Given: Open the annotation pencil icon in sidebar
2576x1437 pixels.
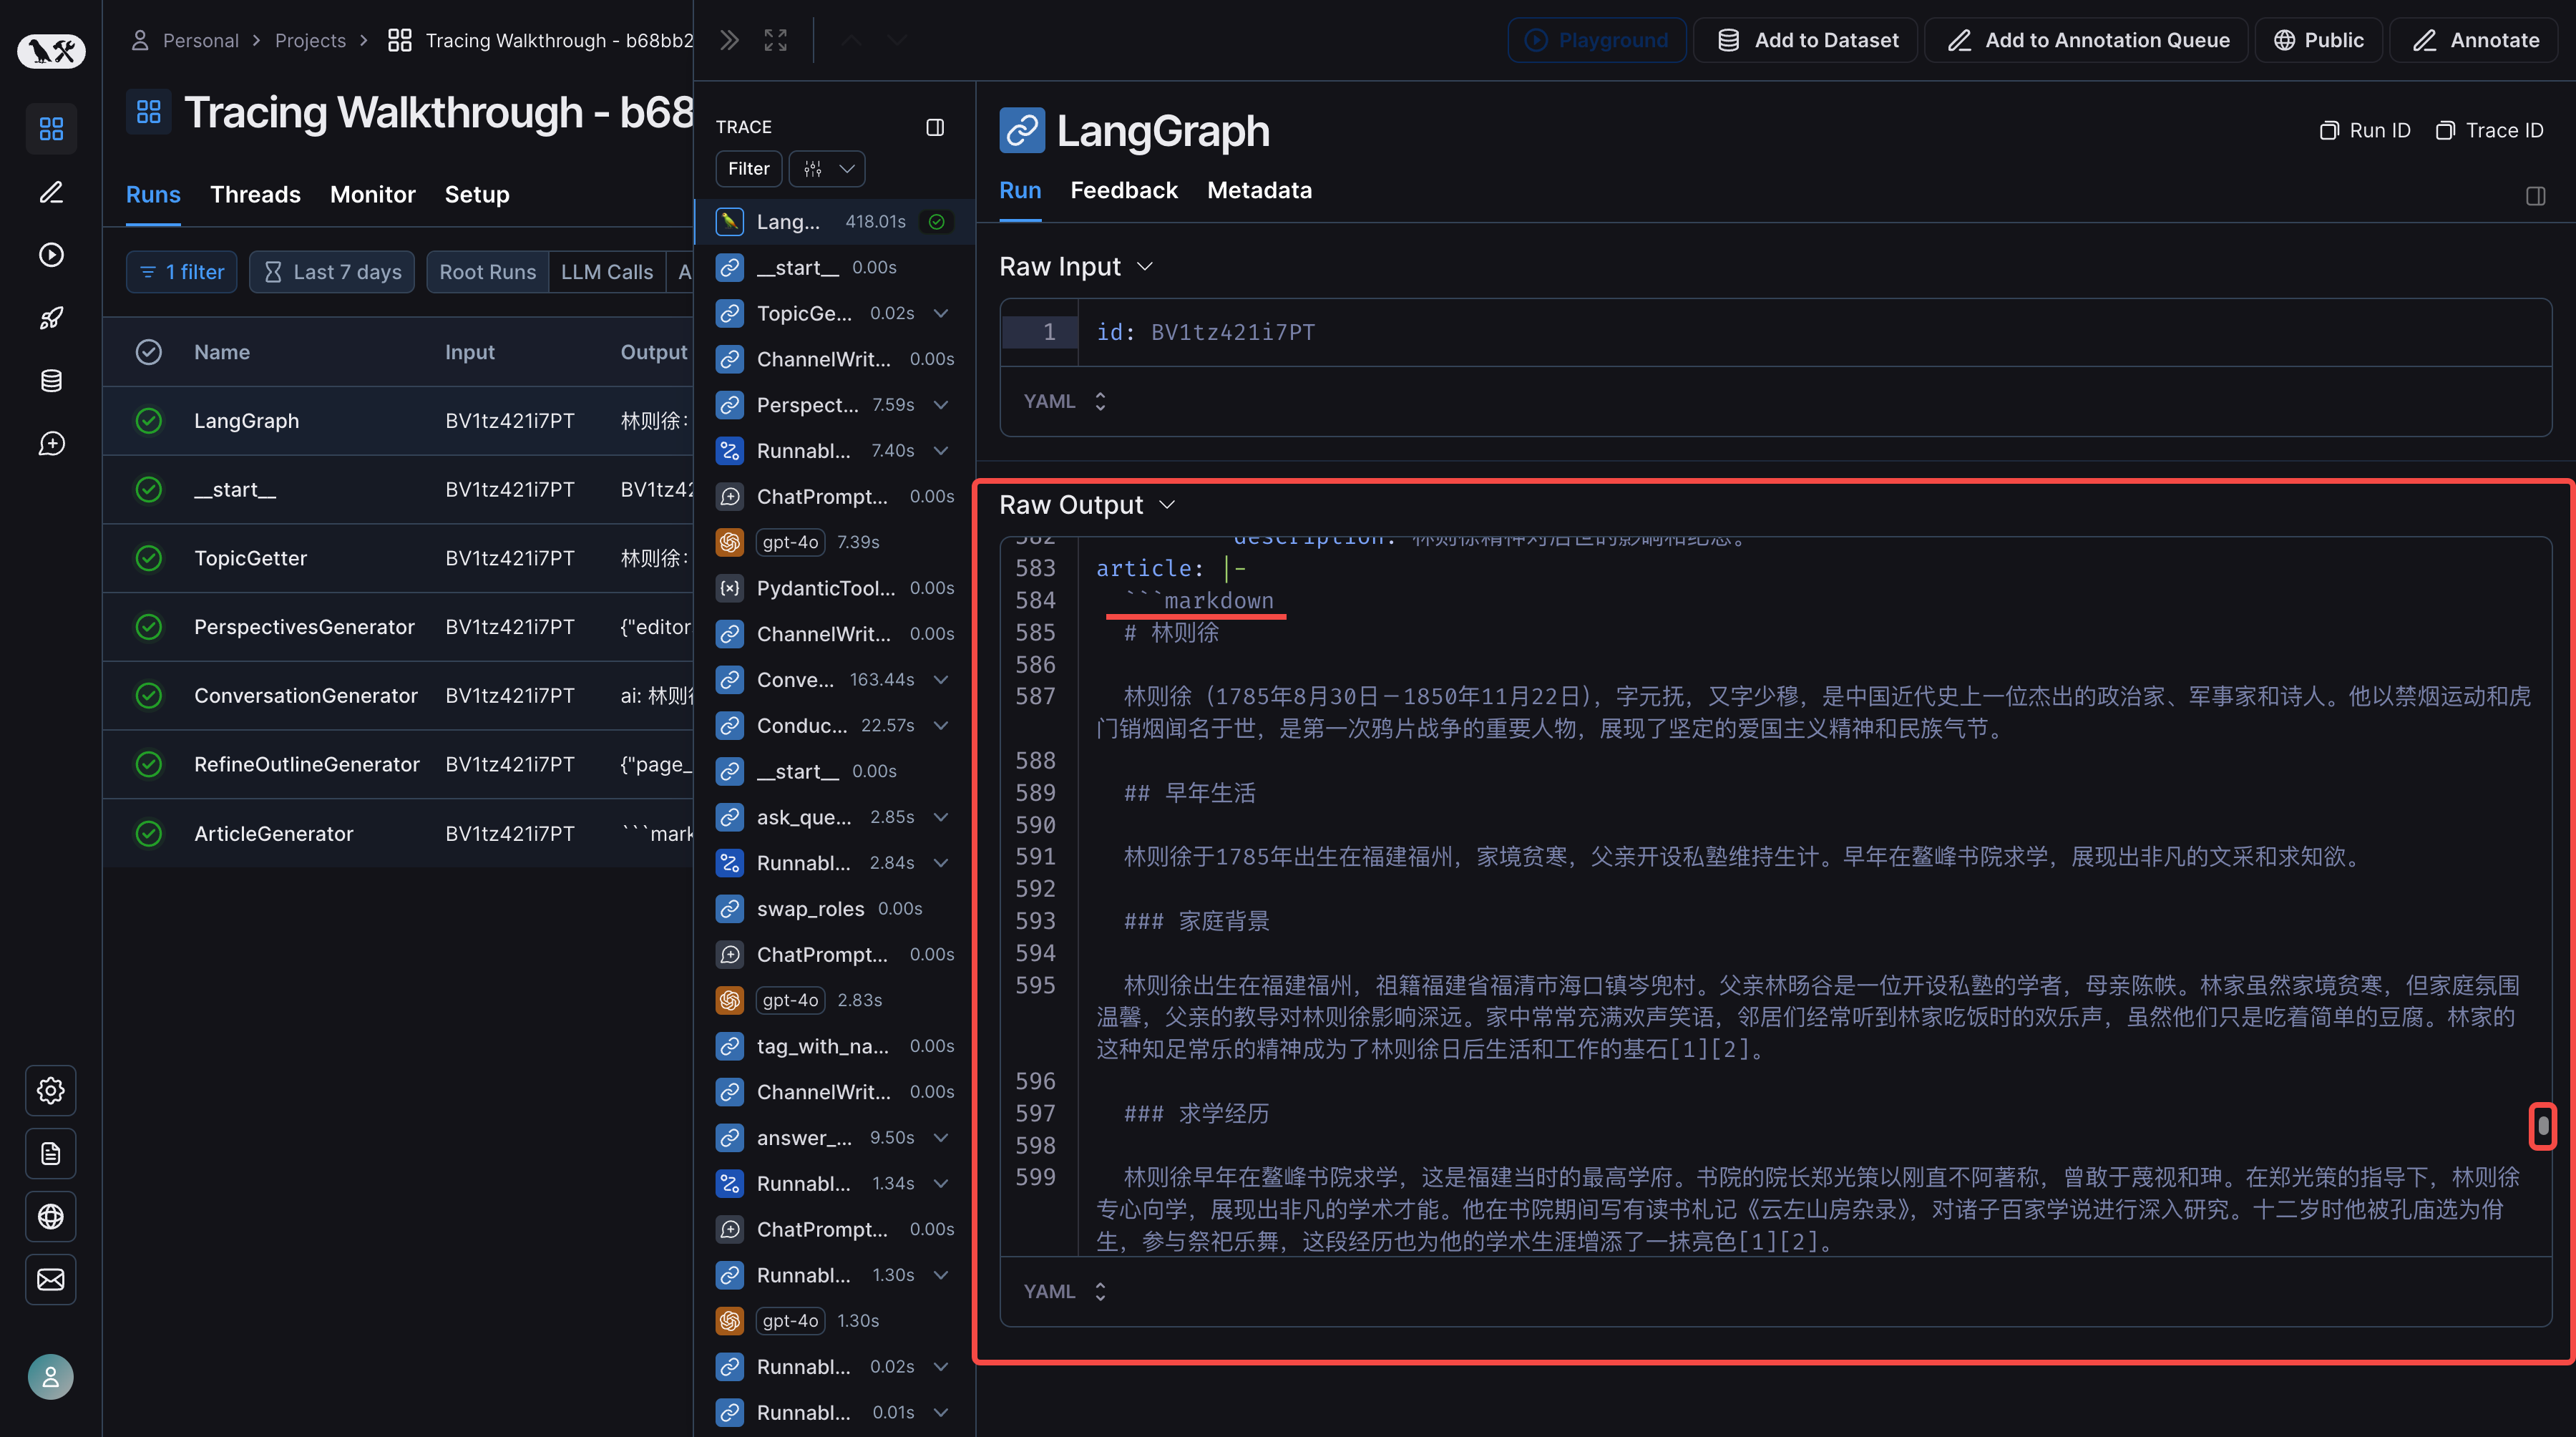Looking at the screenshot, I should pos(51,192).
